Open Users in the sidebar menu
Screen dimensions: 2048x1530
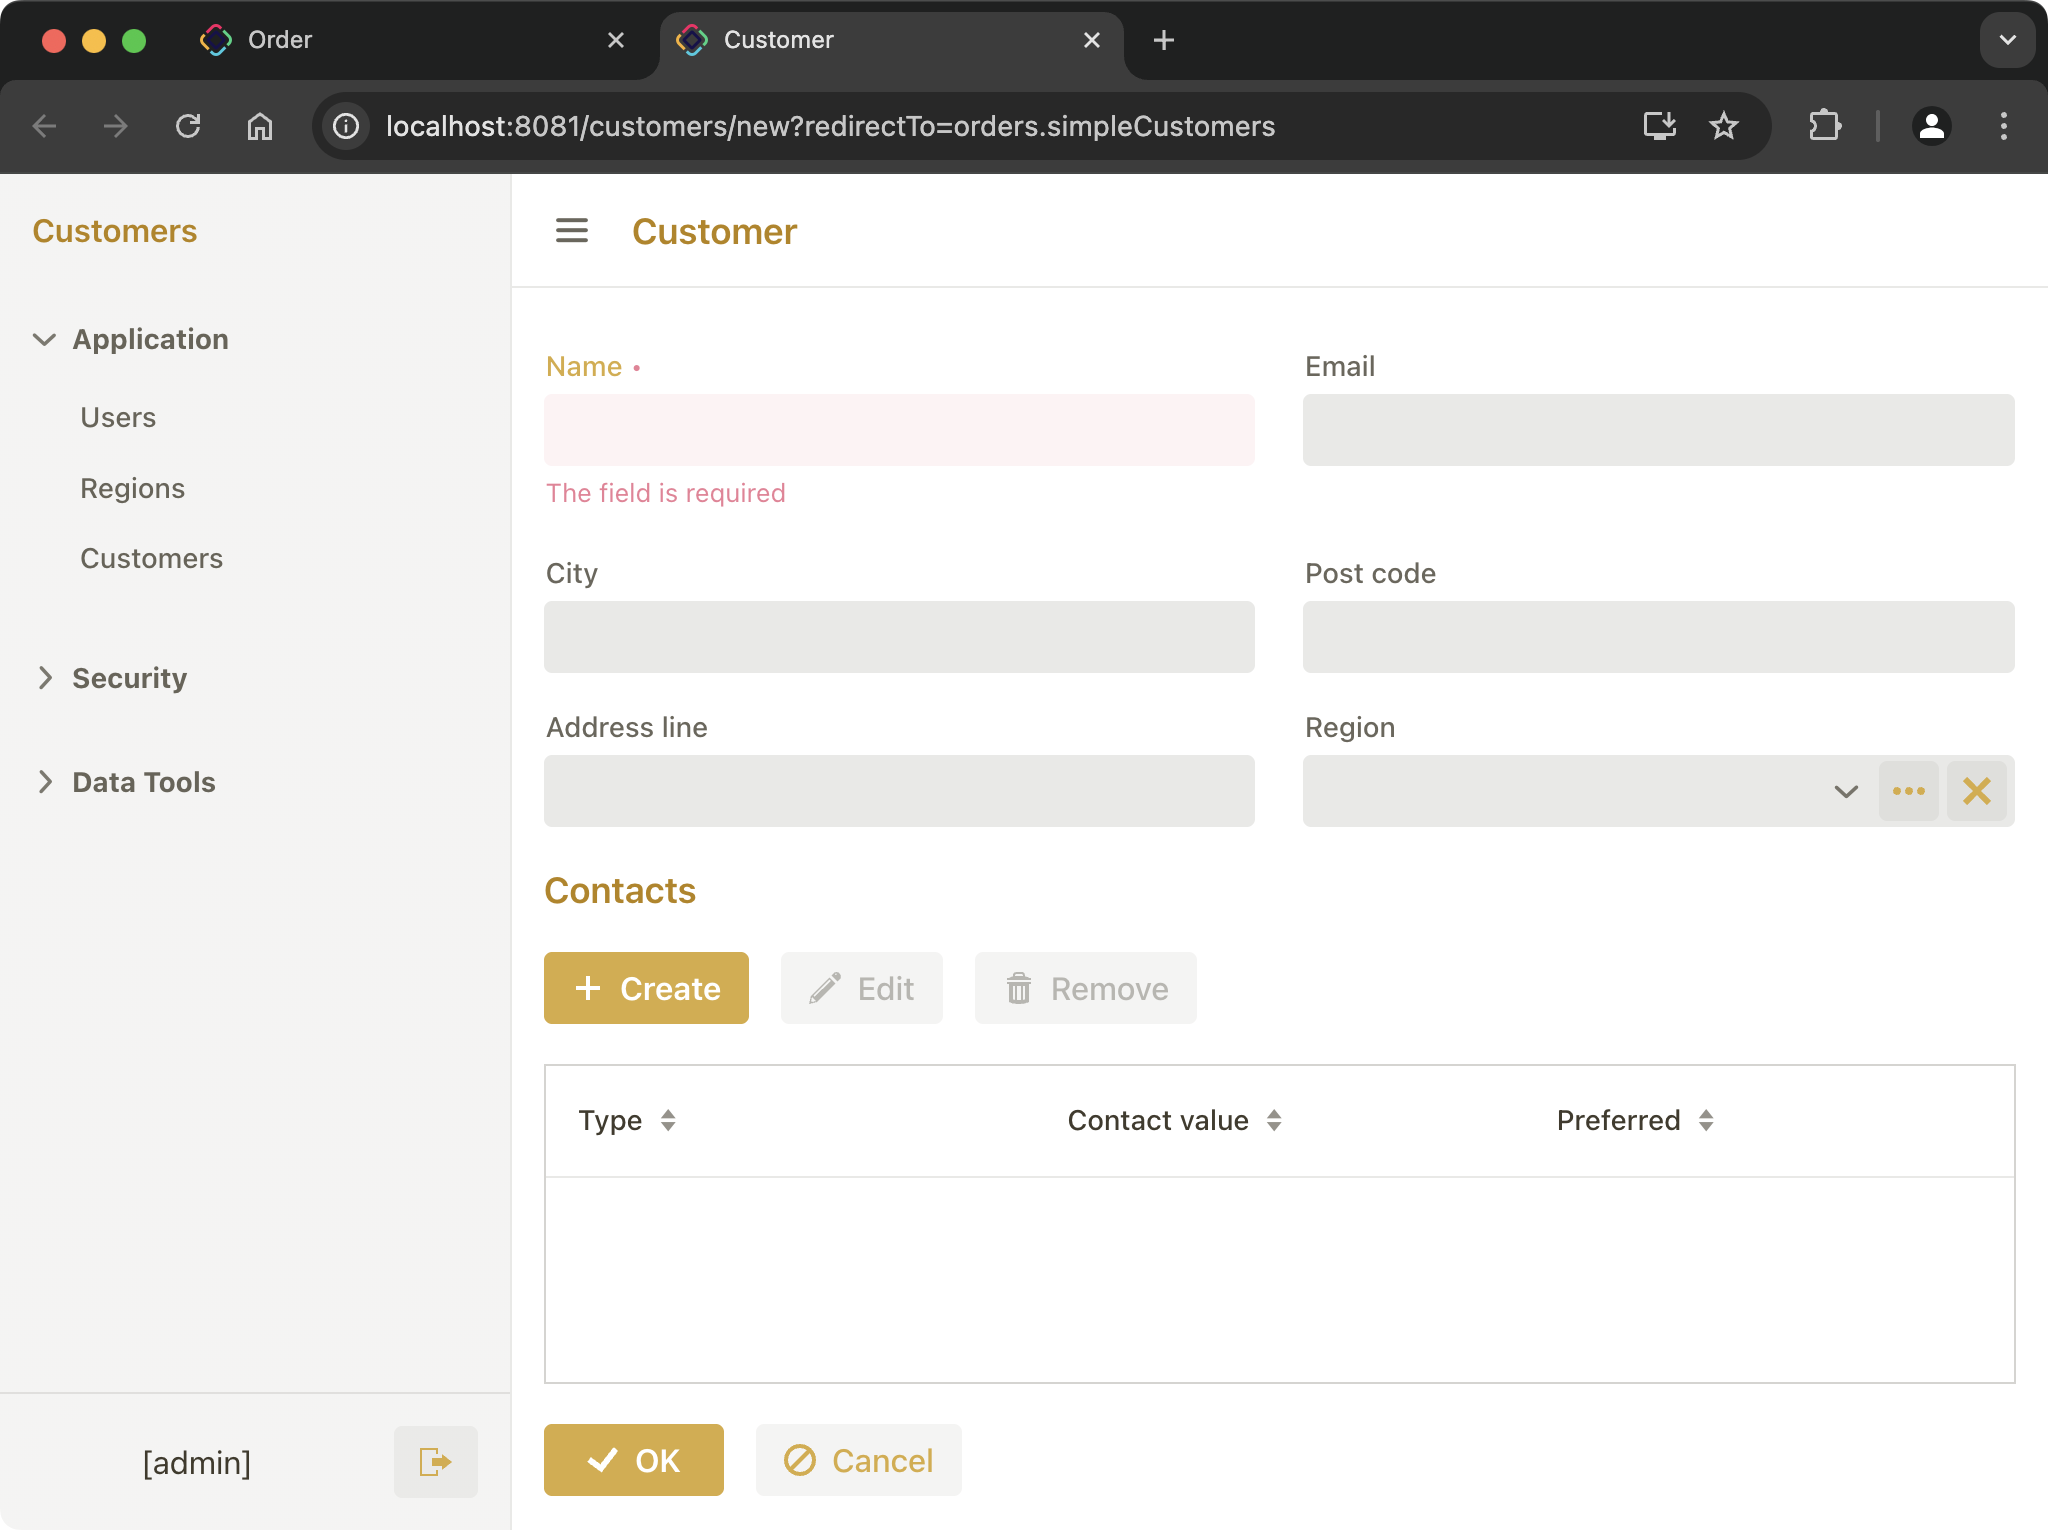tap(118, 417)
